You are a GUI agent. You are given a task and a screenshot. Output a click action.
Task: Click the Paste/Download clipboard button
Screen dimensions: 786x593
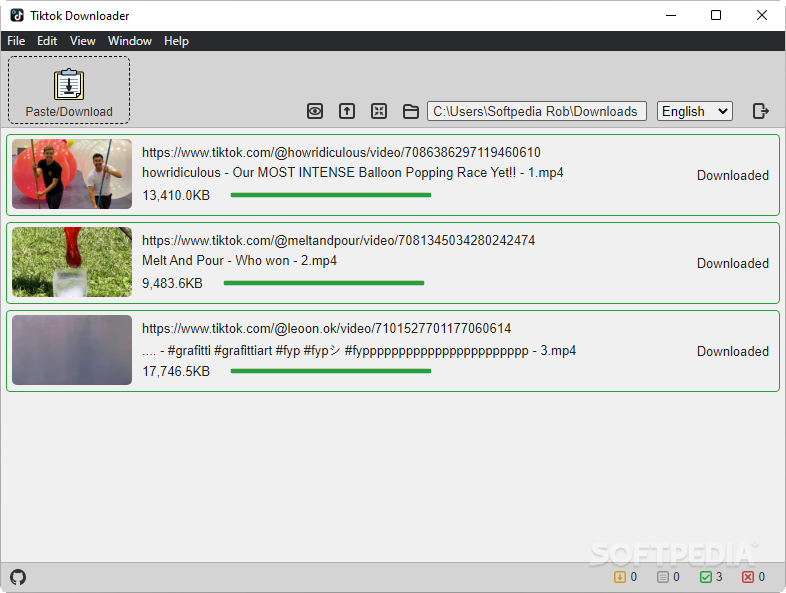click(69, 90)
